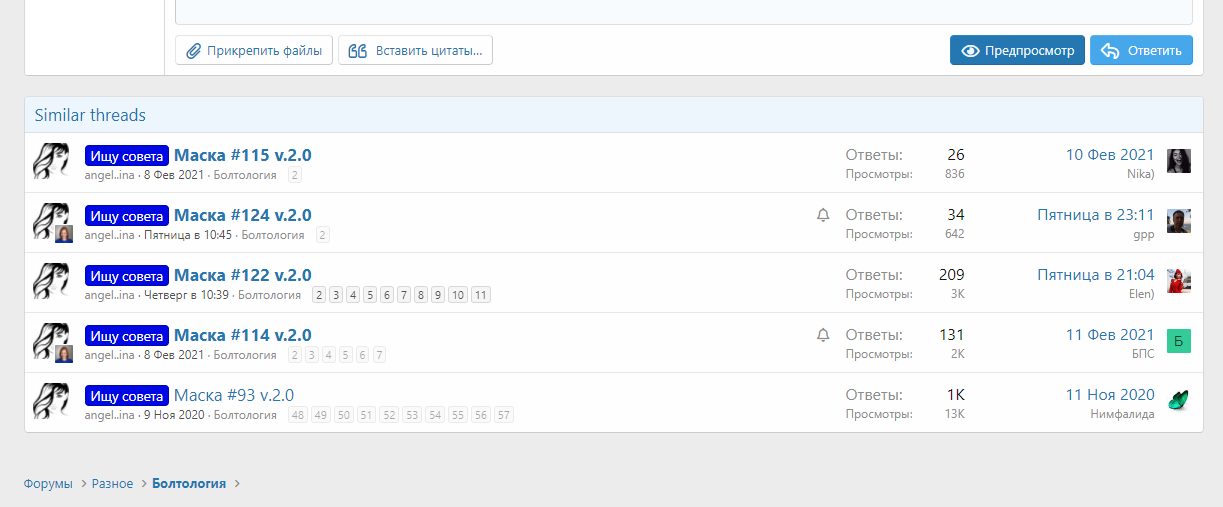The height and width of the screenshot is (507, 1223).
Task: Open БПС green avatar icon
Action: point(1179,341)
